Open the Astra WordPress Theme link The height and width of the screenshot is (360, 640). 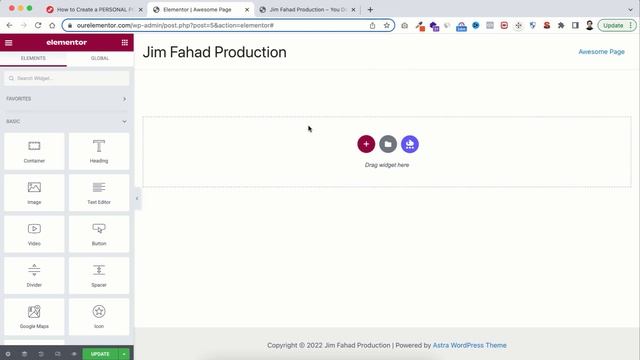(469, 345)
